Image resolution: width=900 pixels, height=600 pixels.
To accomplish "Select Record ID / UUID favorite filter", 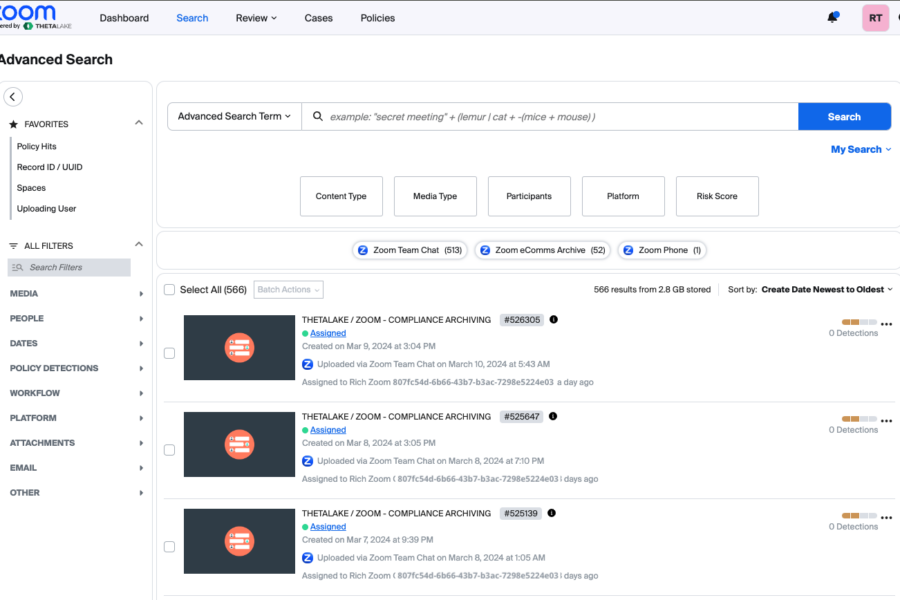I will [x=50, y=167].
